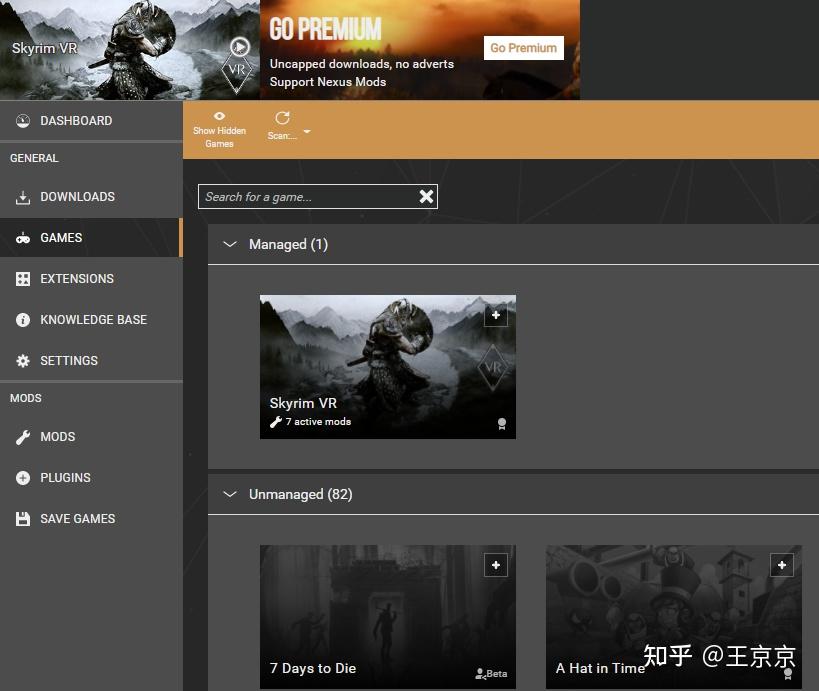This screenshot has width=819, height=691.
Task: Clear the game search with X
Action: point(426,196)
